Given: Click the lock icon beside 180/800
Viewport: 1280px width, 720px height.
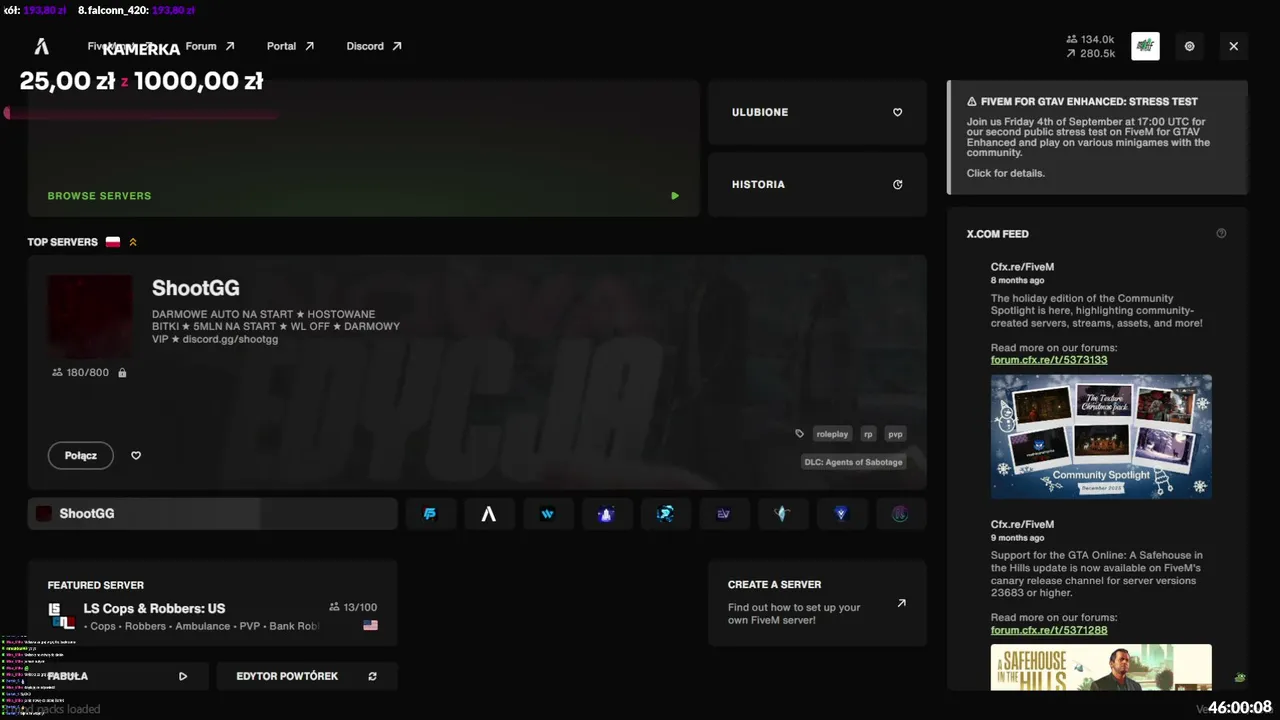Looking at the screenshot, I should pyautogui.click(x=122, y=373).
